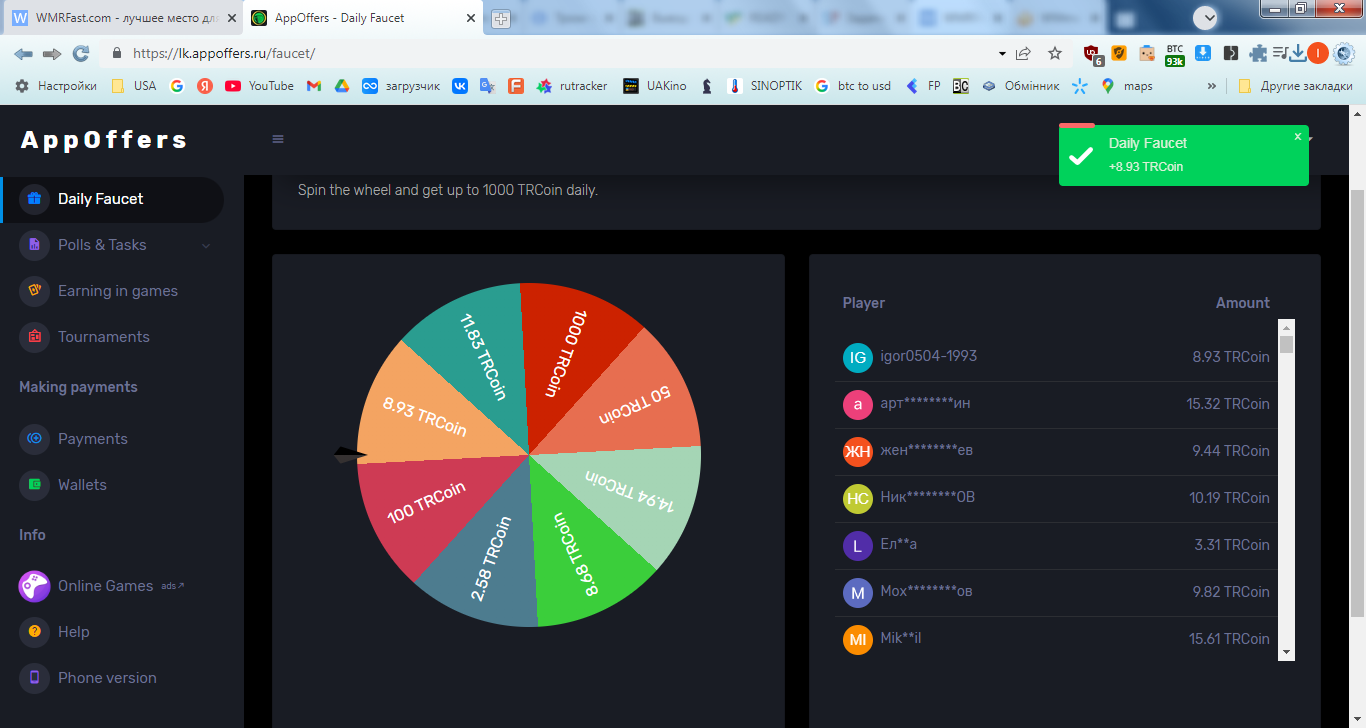Open the browser extensions puzzle icon
1366x728 pixels.
(1258, 53)
